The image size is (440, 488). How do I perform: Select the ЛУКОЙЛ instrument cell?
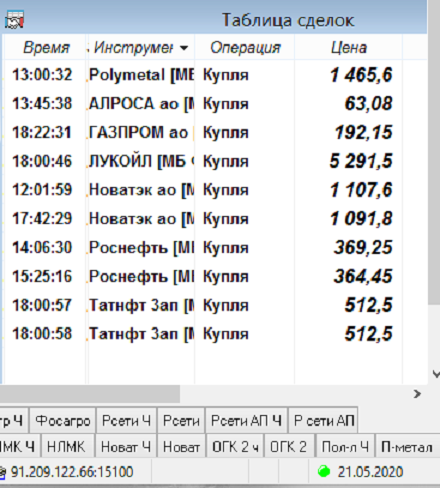pyautogui.click(x=141, y=161)
